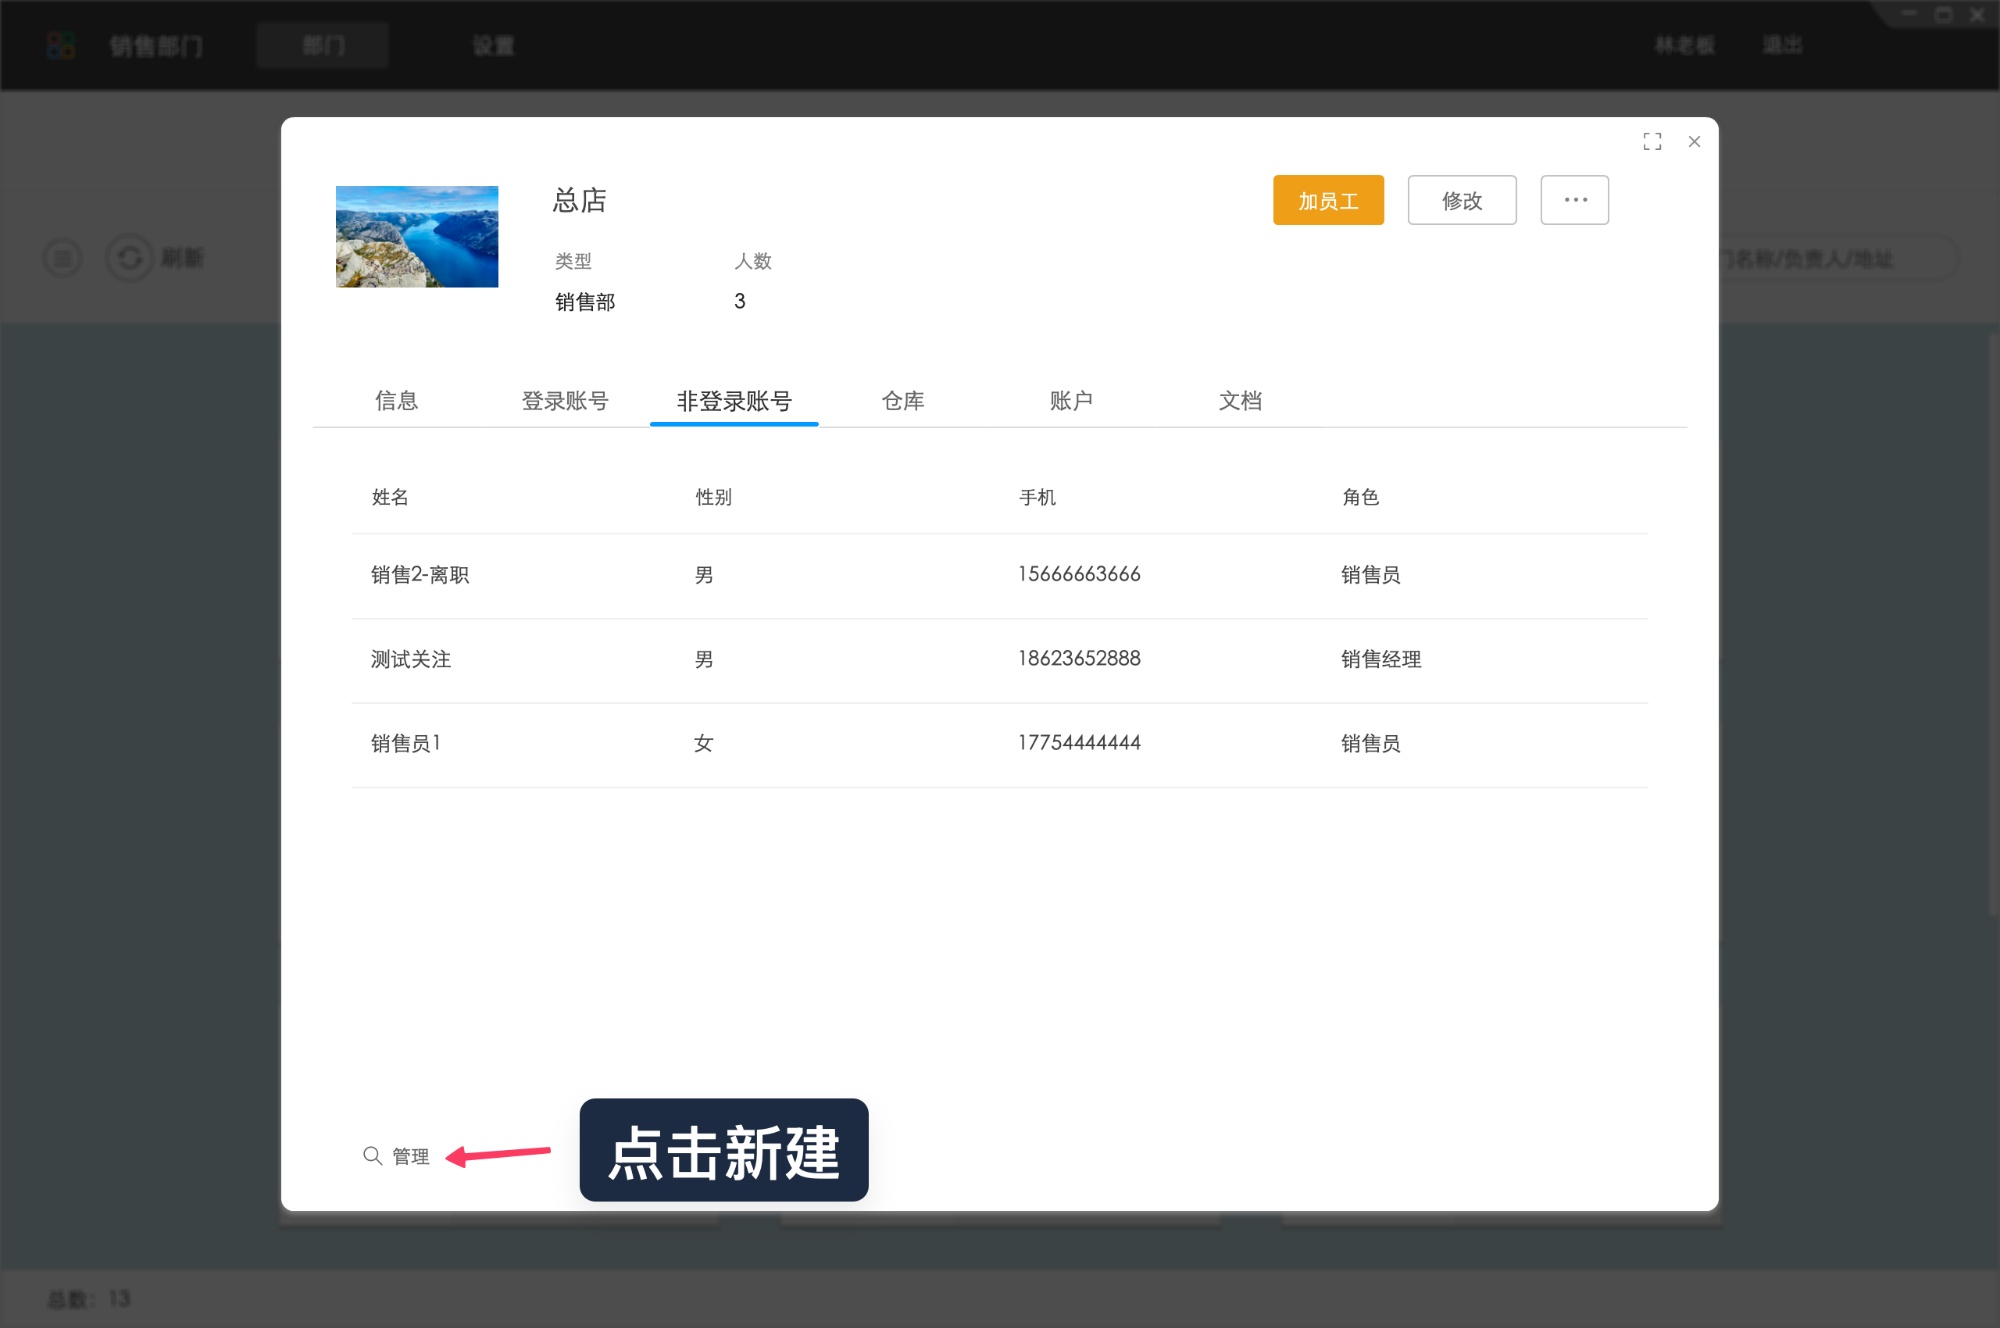The image size is (2000, 1328).
Task: Click the department cover image thumbnail
Action: tap(417, 236)
